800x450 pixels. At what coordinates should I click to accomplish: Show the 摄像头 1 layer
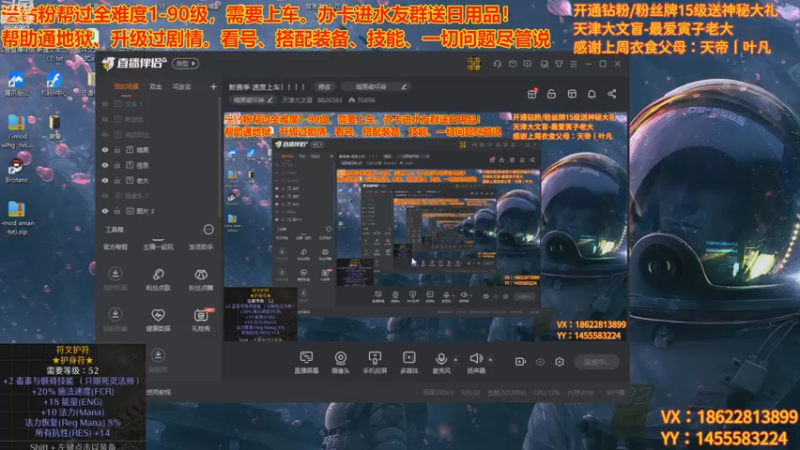point(105,196)
